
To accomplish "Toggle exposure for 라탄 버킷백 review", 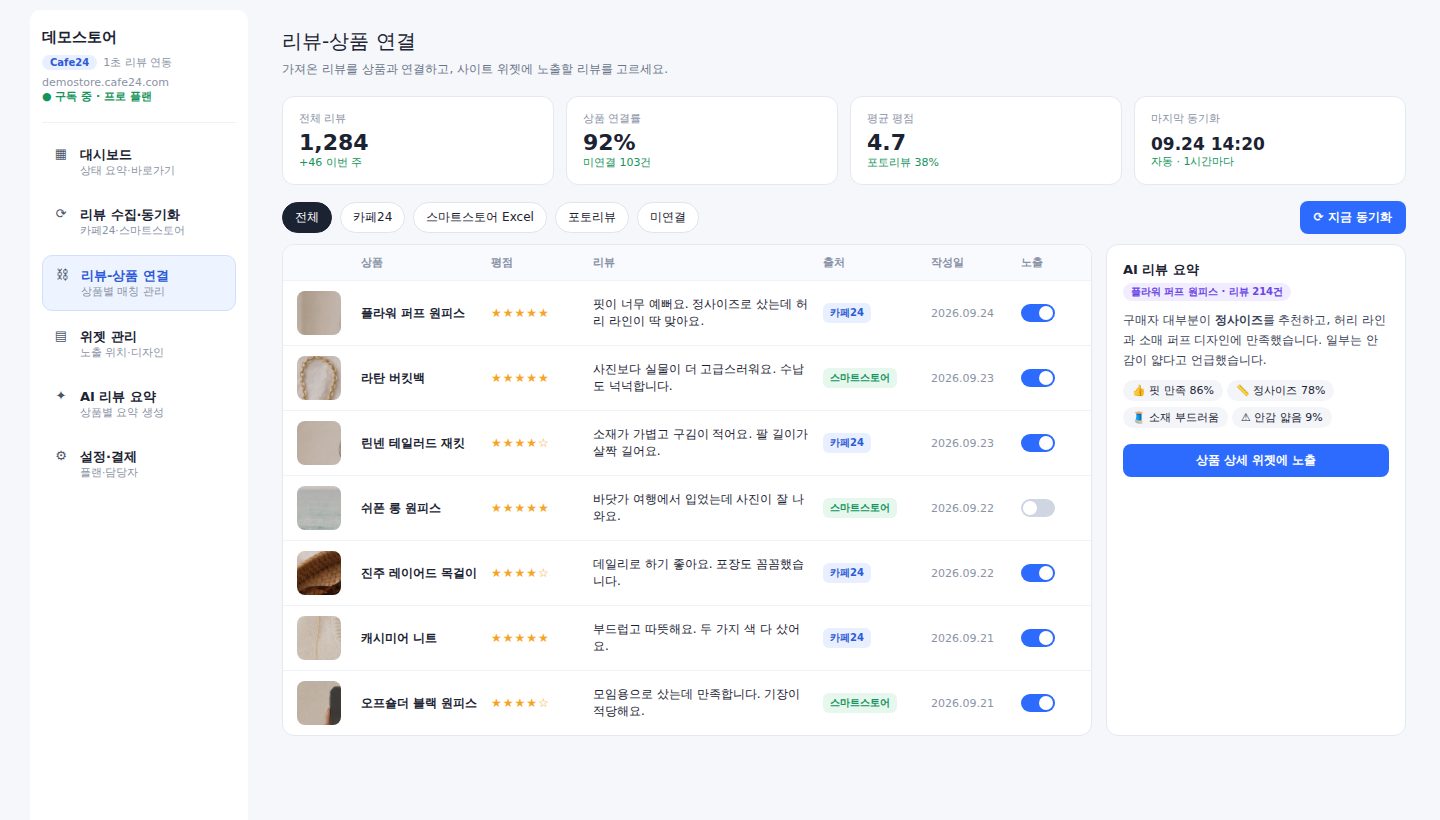I will click(1038, 378).
